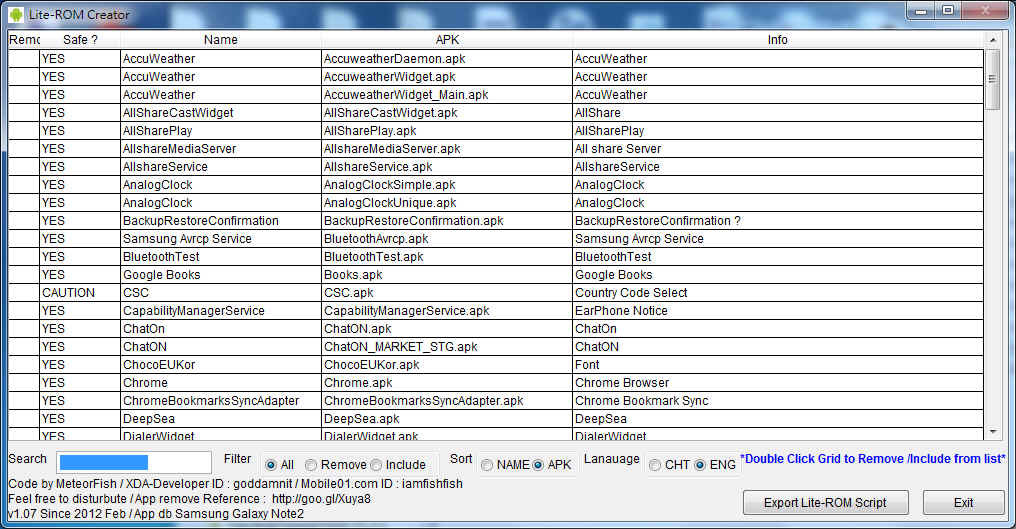This screenshot has width=1016, height=529.
Task: Select the AnalogClockSimple.apk cell
Action: coord(447,185)
